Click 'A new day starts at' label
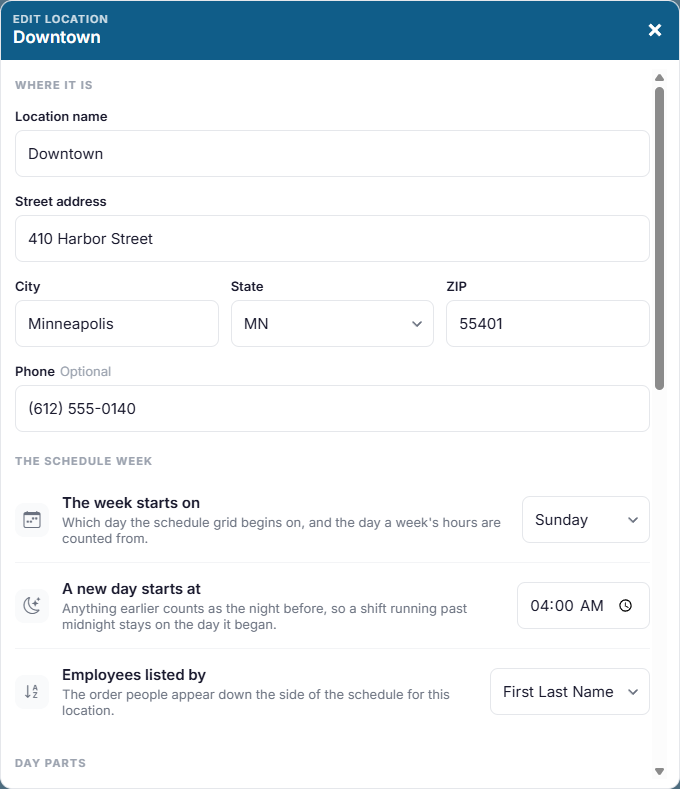The image size is (680, 789). [x=131, y=589]
